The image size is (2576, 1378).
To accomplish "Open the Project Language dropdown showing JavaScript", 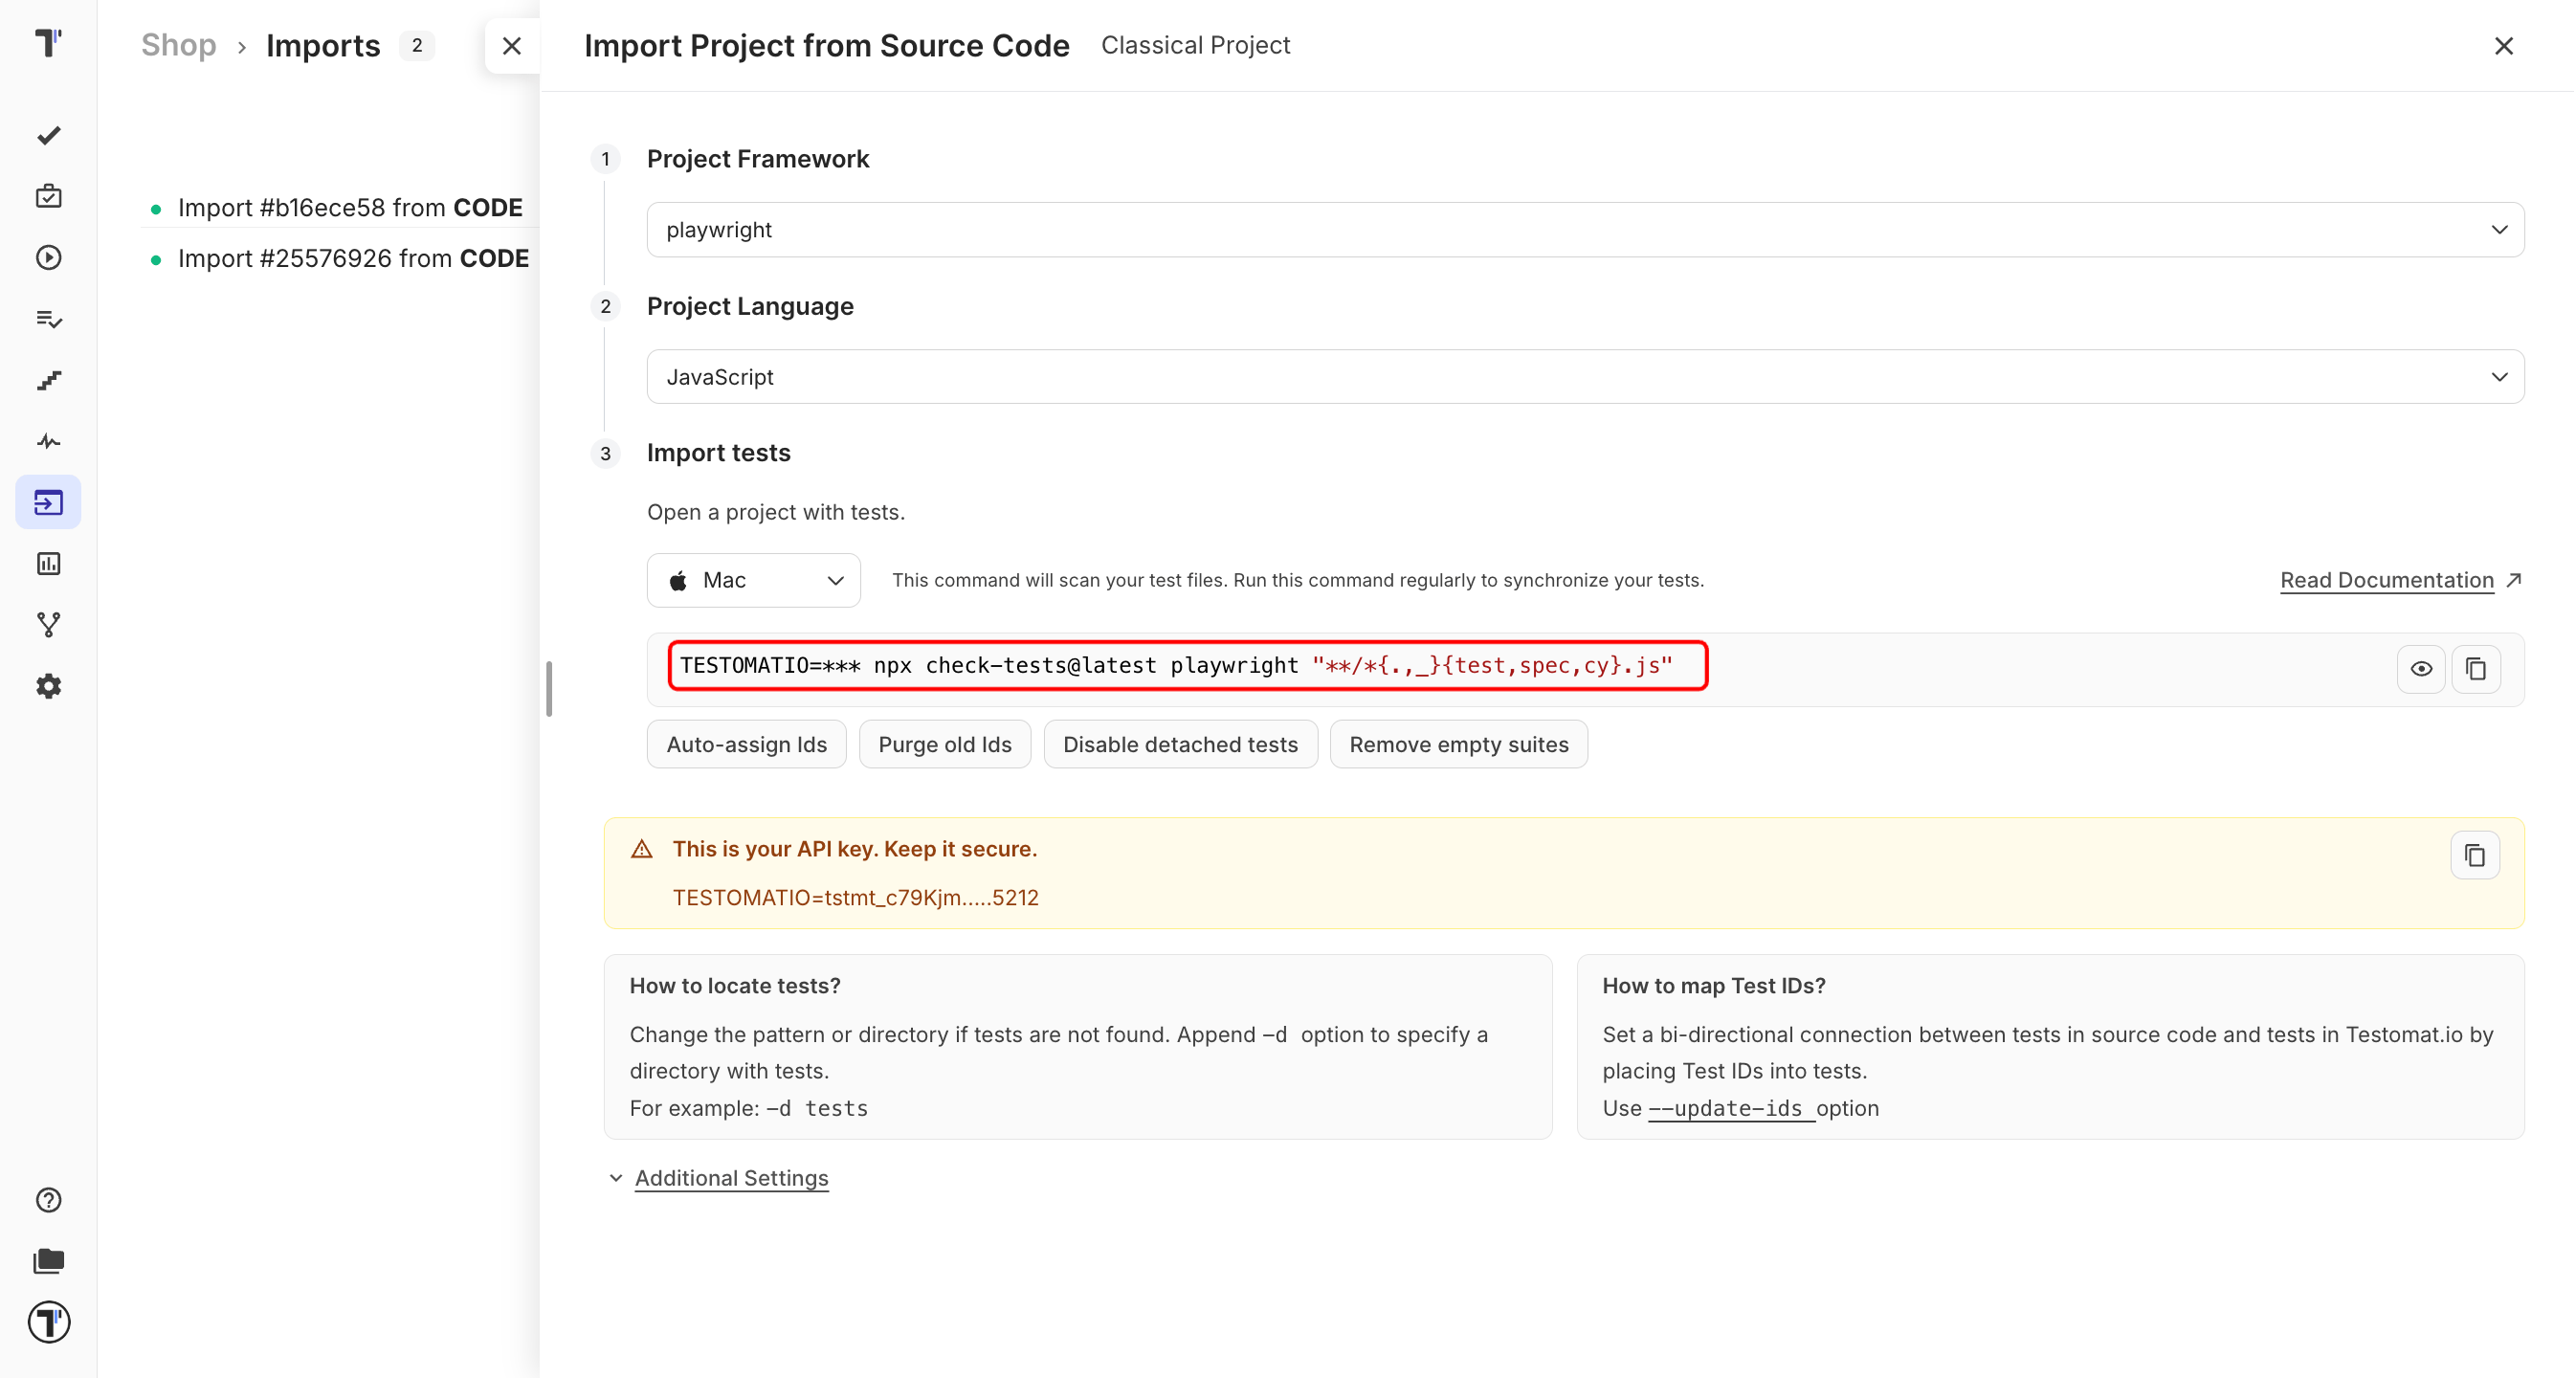I will (1585, 377).
